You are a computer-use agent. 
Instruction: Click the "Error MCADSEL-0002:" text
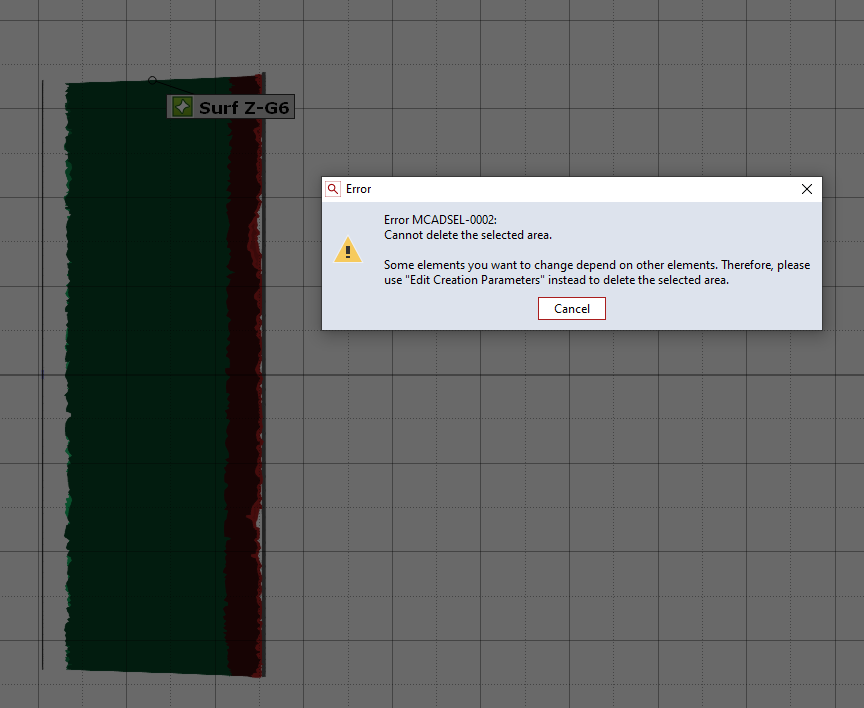click(440, 220)
